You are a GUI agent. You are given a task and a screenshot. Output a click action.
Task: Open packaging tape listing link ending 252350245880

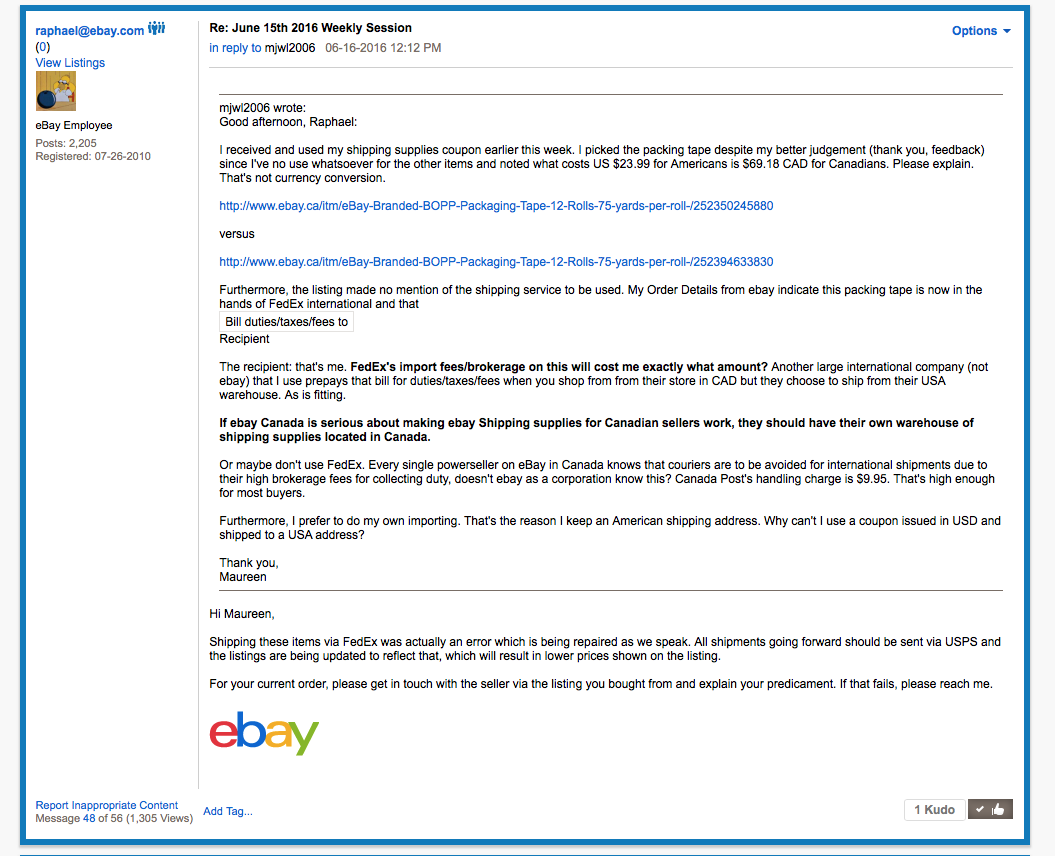pyautogui.click(x=496, y=206)
